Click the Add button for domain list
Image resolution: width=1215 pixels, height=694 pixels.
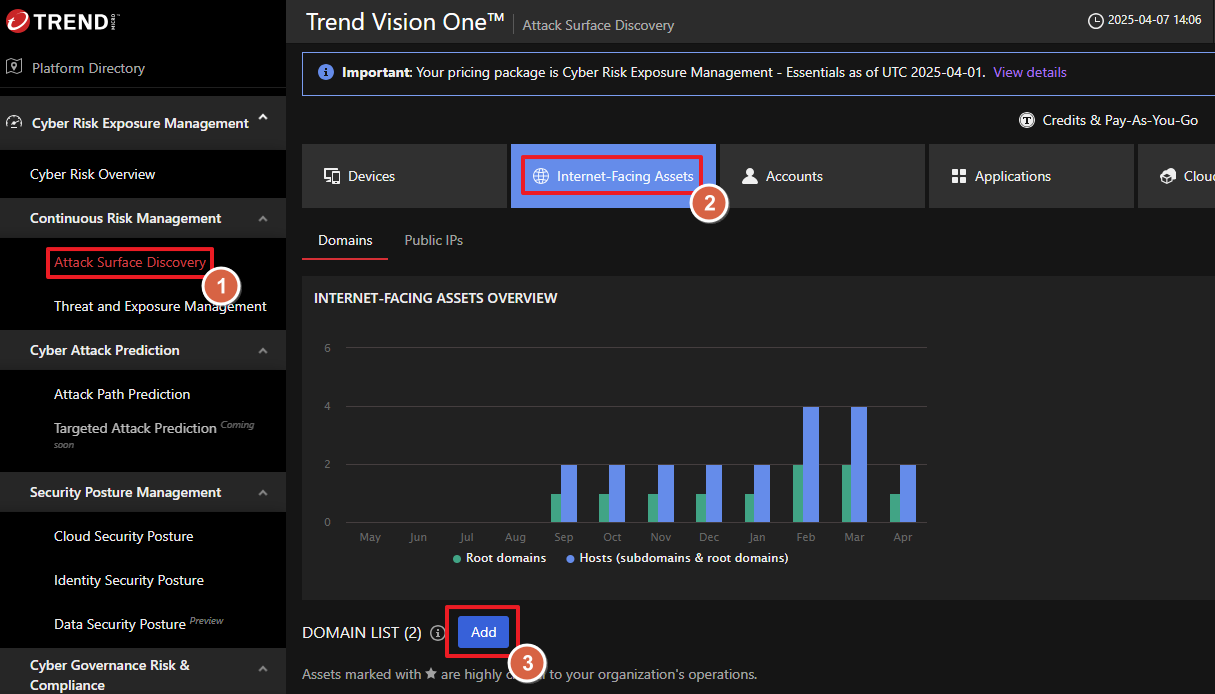pos(483,632)
